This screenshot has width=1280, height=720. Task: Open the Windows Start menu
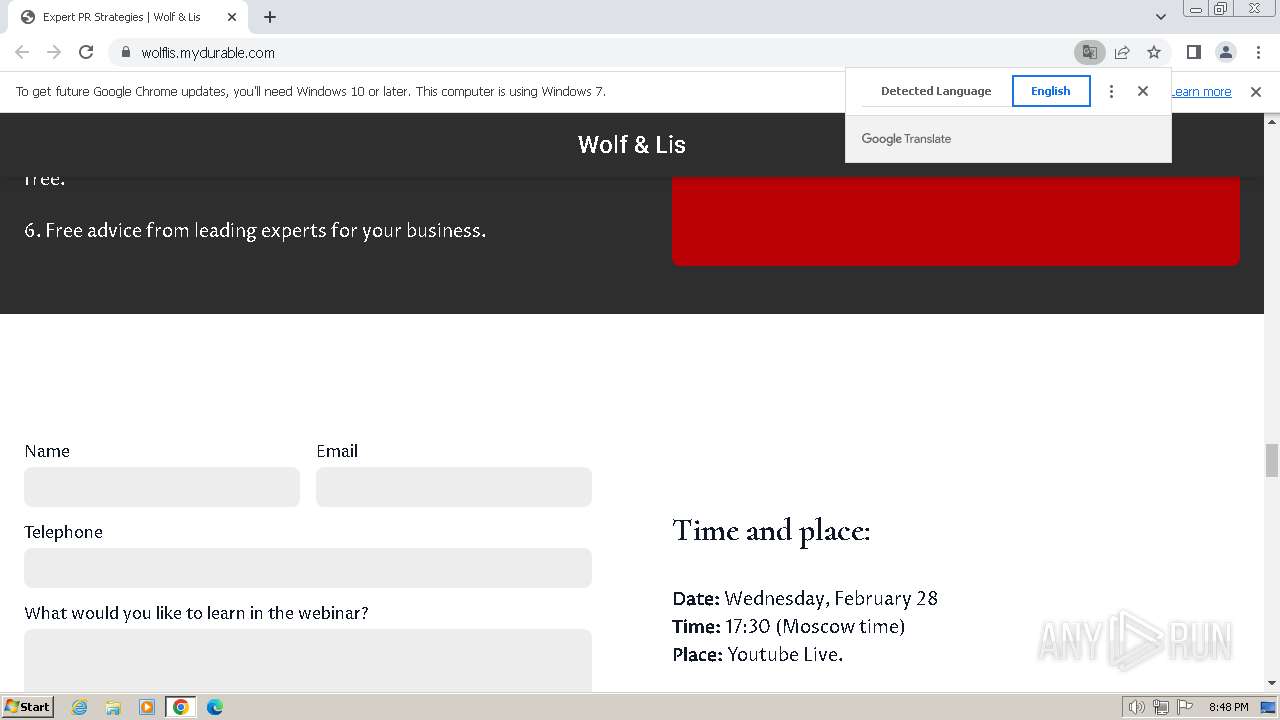27,707
